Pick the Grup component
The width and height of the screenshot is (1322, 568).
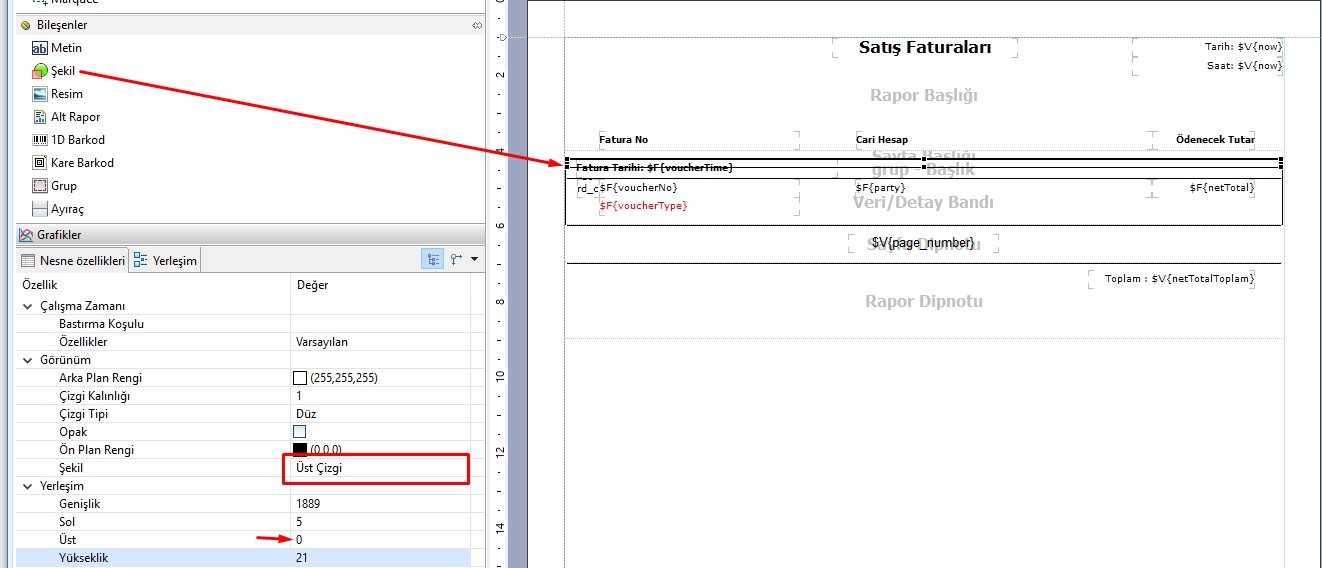click(x=63, y=186)
